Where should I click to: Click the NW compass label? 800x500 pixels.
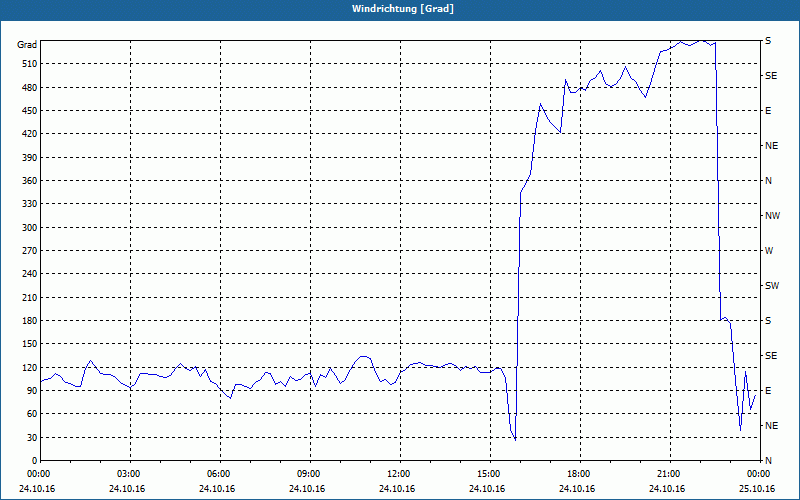pyautogui.click(x=772, y=216)
